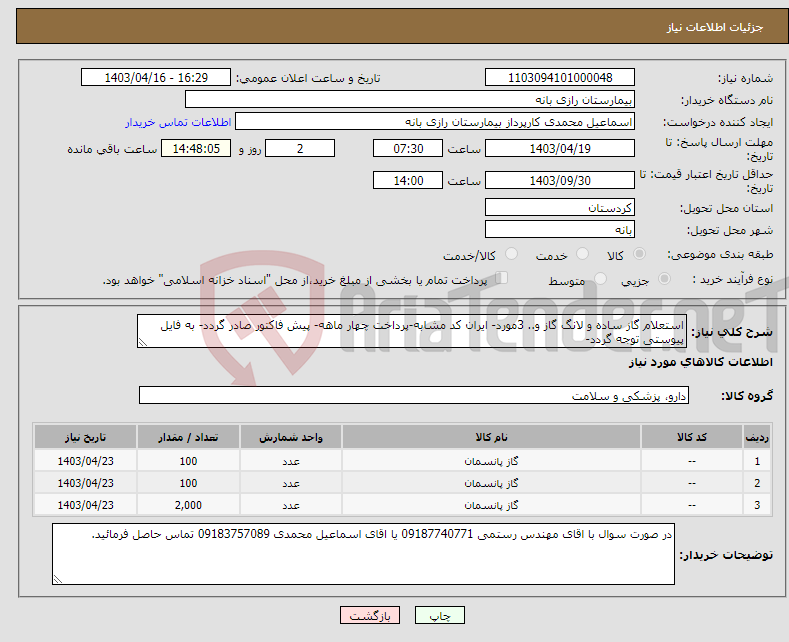This screenshot has height=642, width=789.
Task: Click the بازگشت back button
Action: click(370, 615)
